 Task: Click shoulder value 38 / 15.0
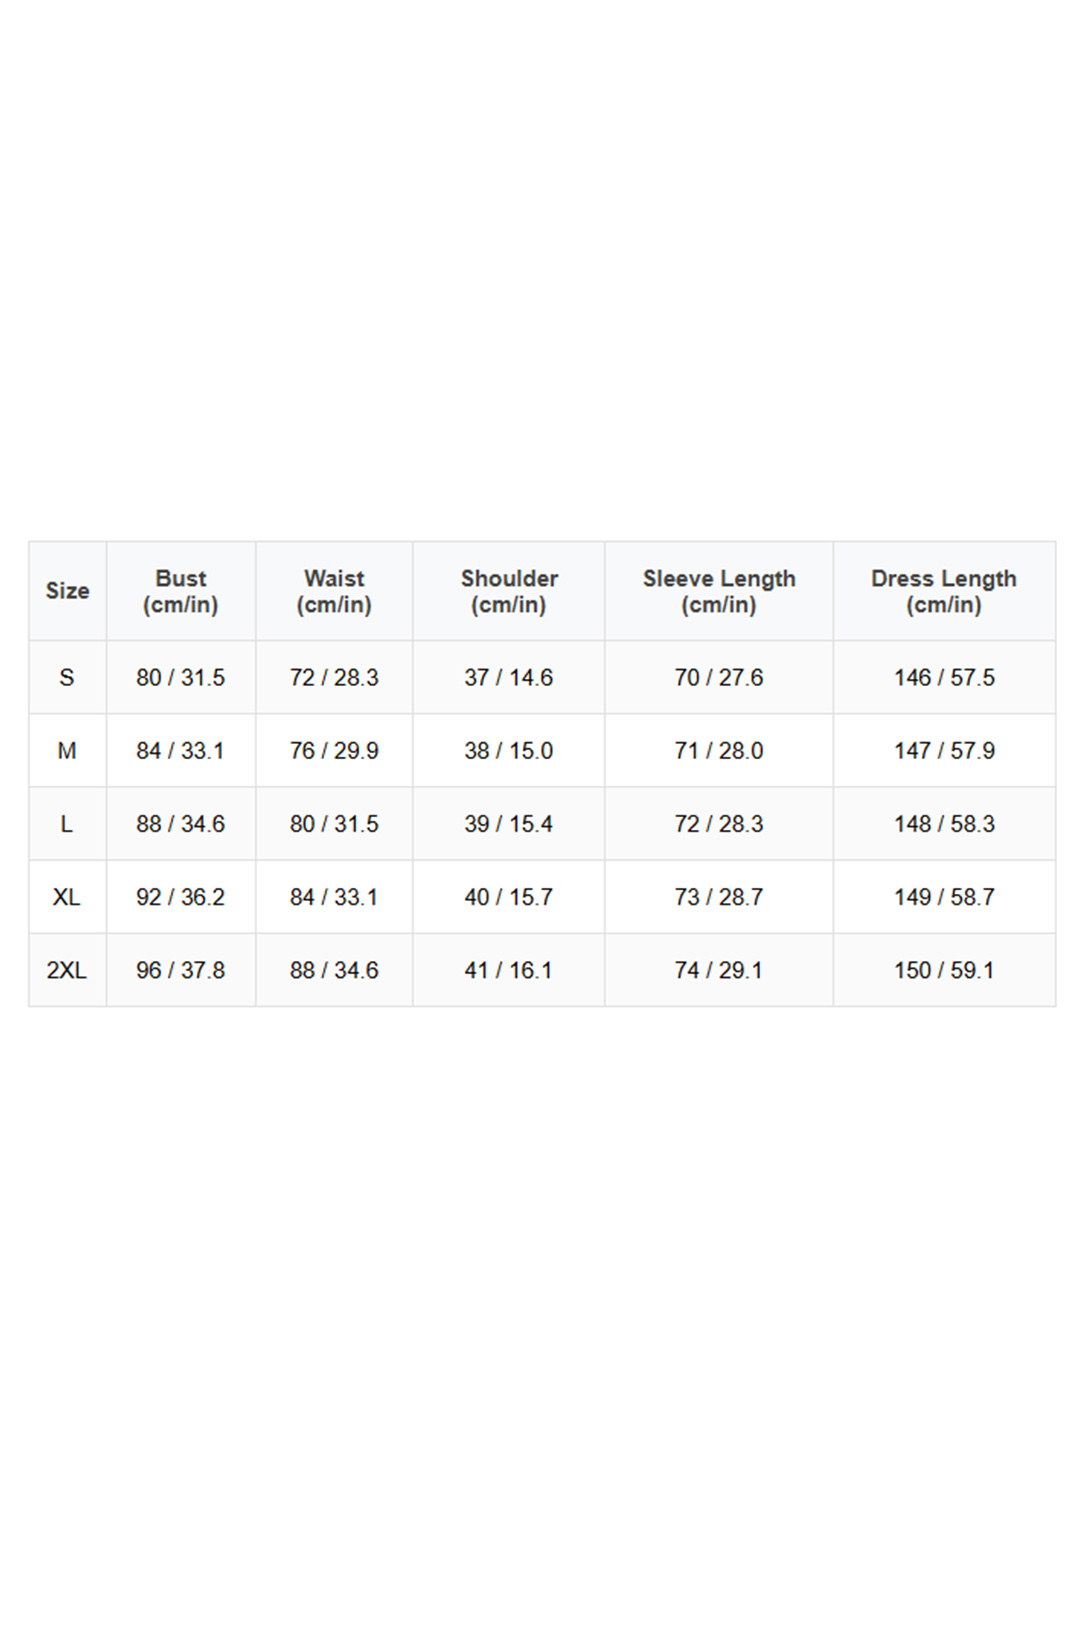[x=509, y=751]
